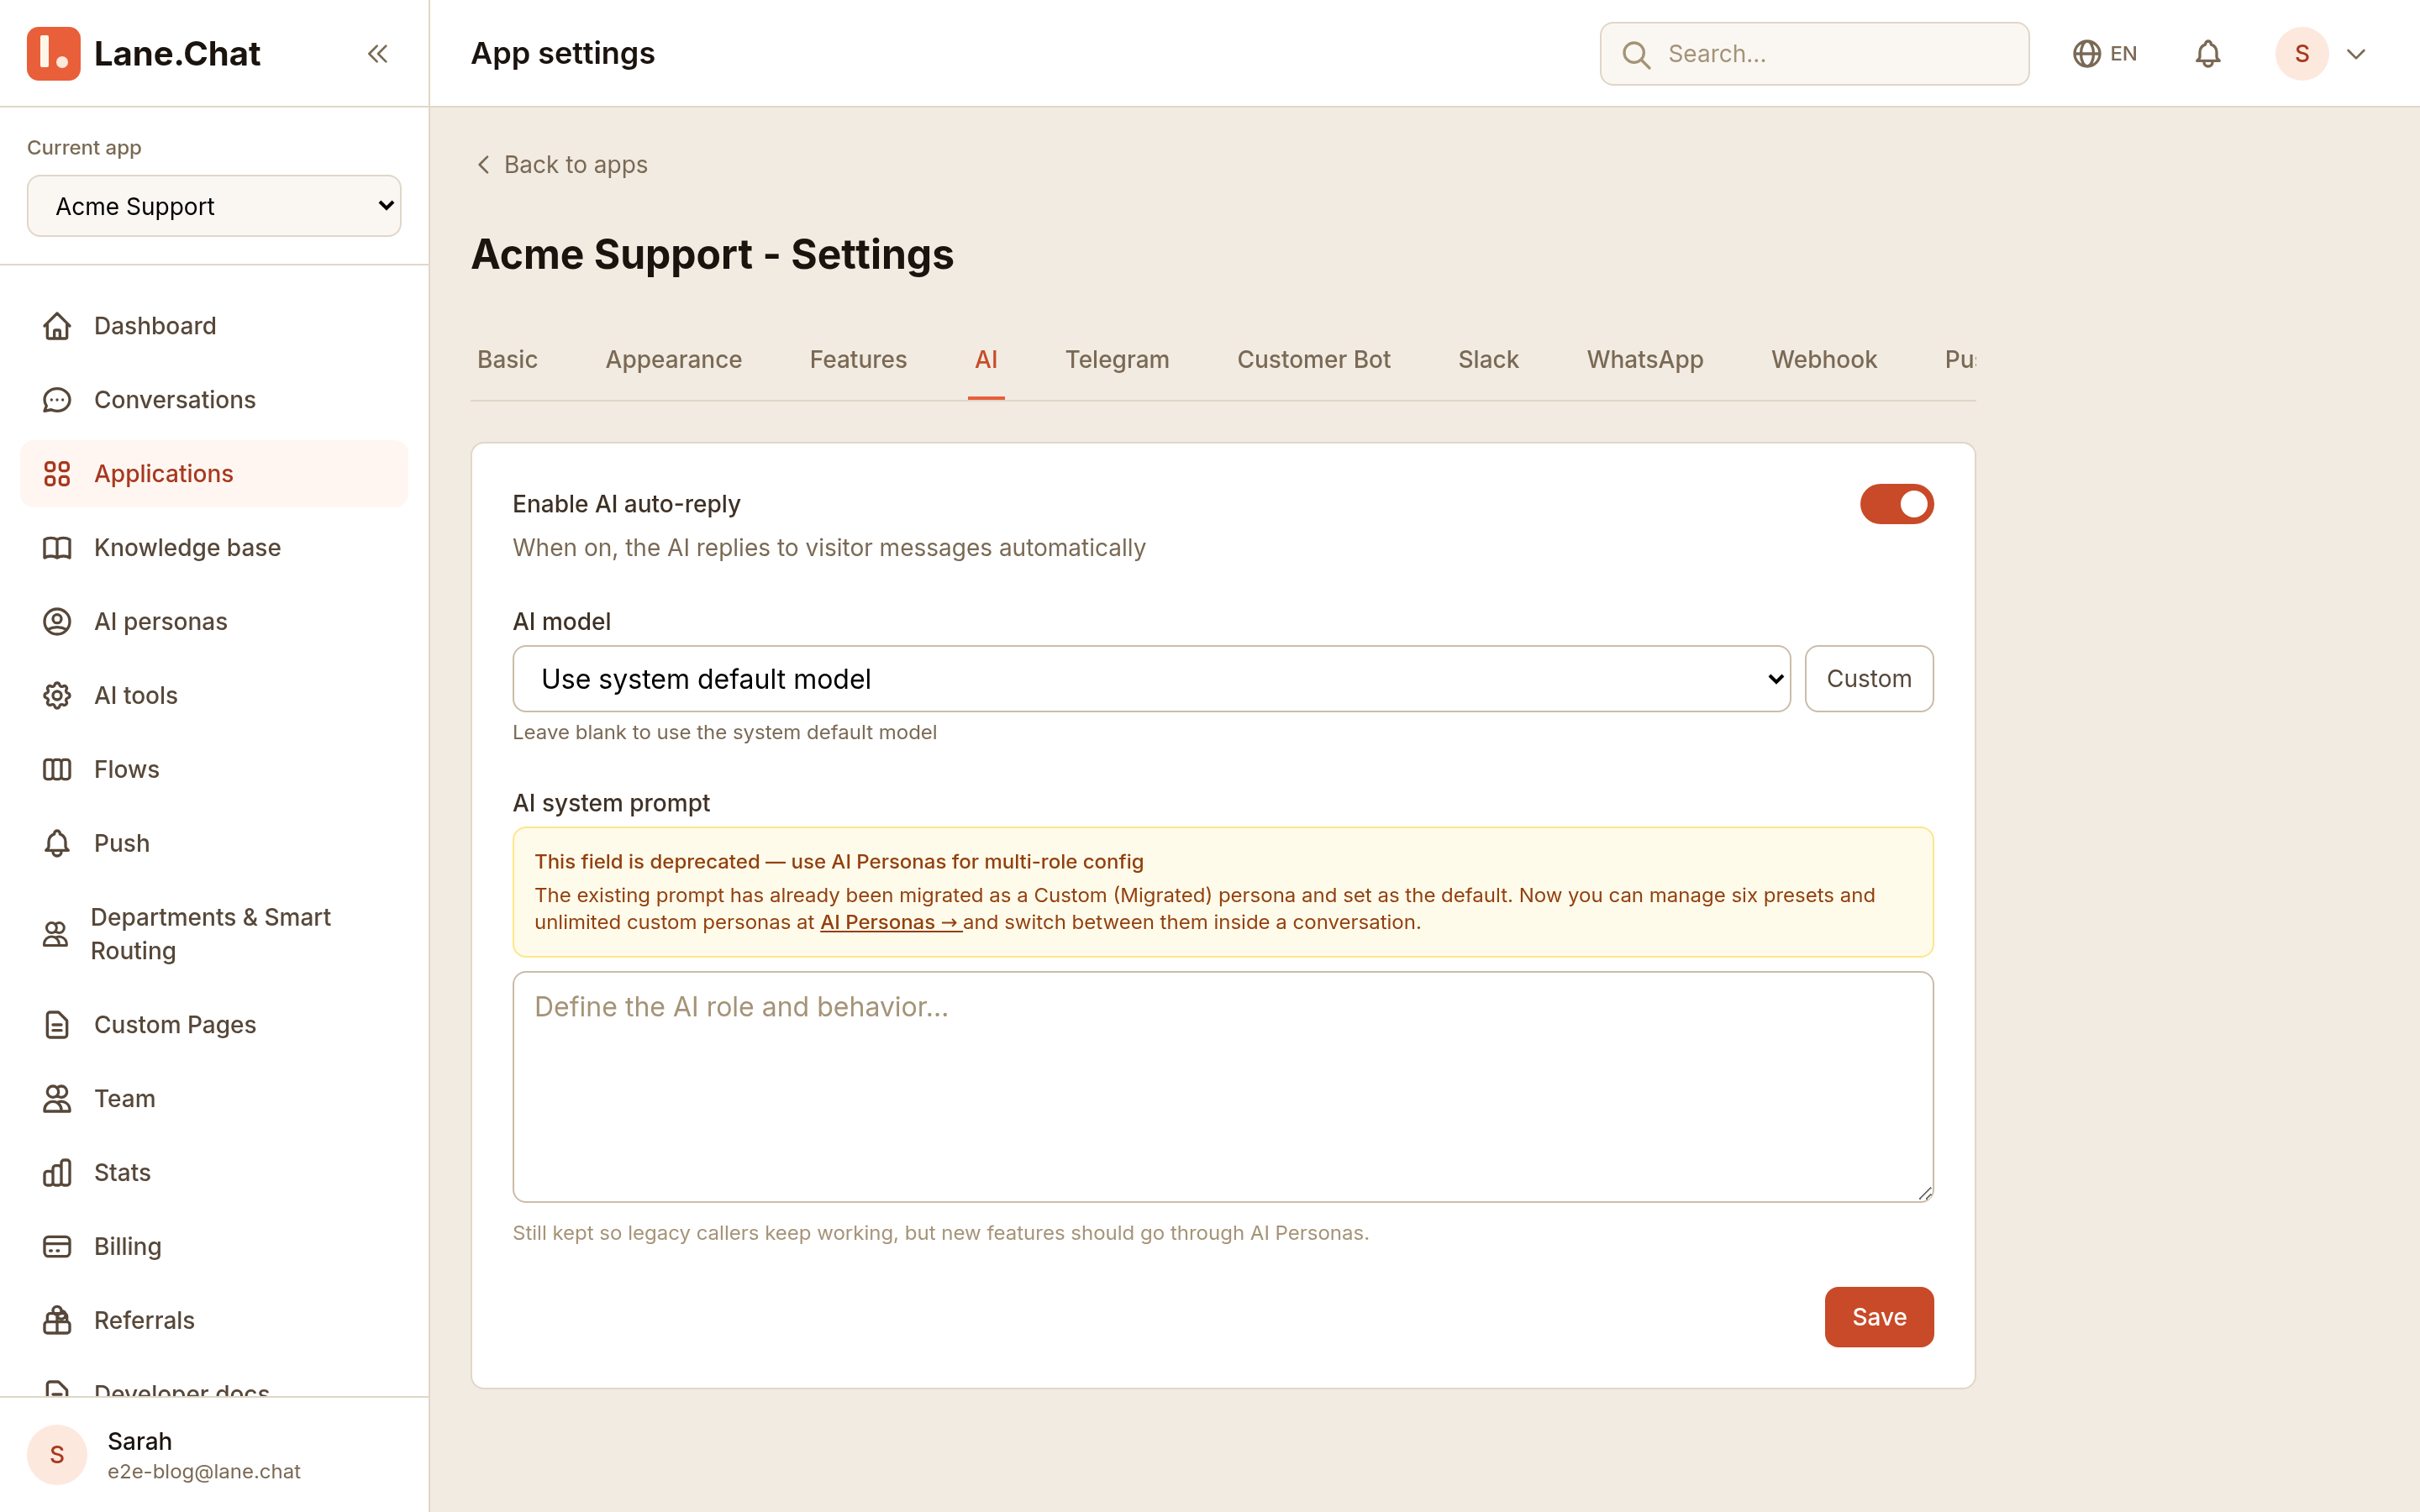
Task: Open the AI model dropdown
Action: pyautogui.click(x=1151, y=679)
